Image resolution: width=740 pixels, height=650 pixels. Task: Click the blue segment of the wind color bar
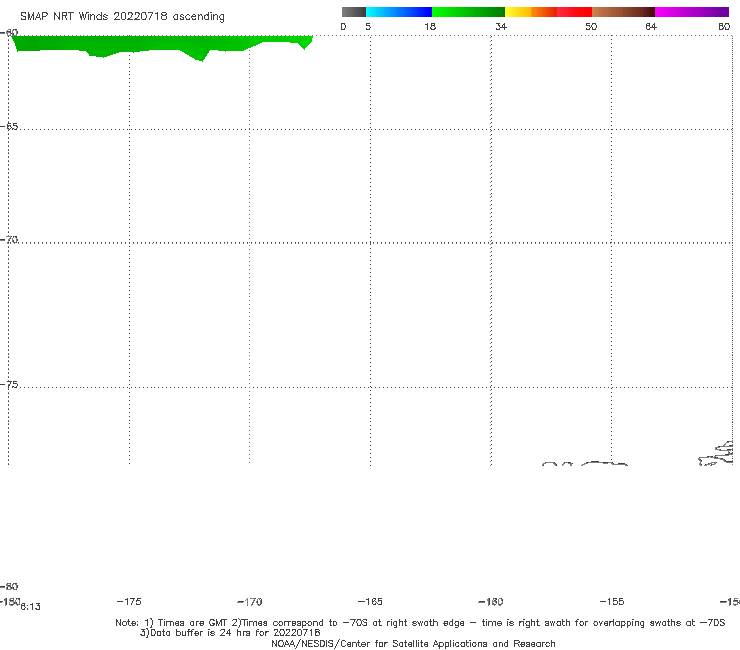pyautogui.click(x=399, y=12)
